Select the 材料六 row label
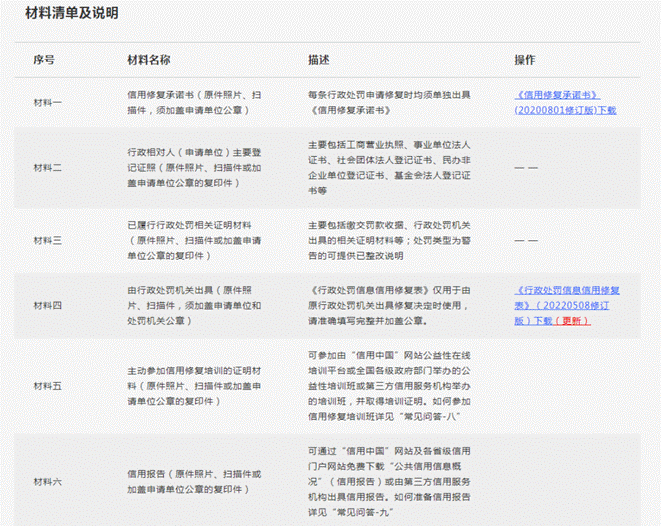The height and width of the screenshot is (526, 661). (x=47, y=479)
